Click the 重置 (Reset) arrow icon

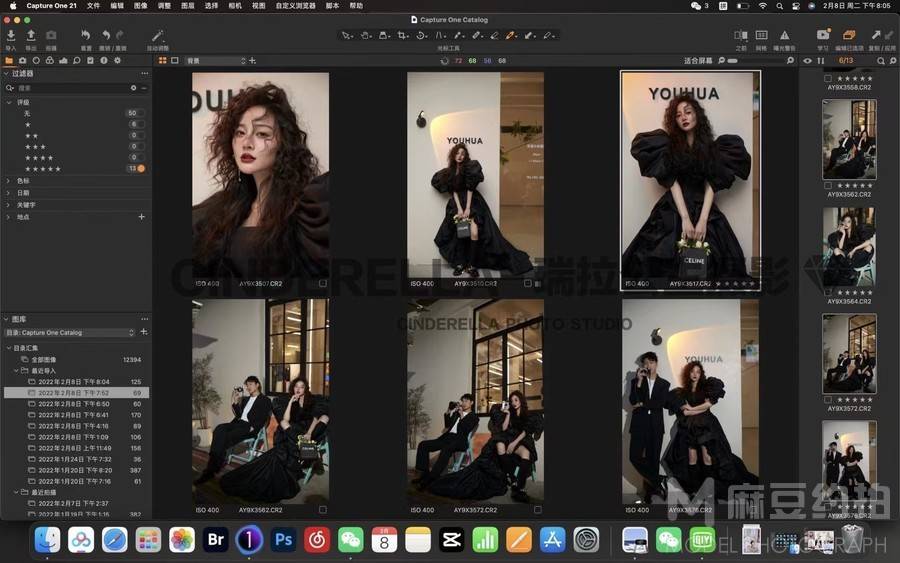[86, 36]
